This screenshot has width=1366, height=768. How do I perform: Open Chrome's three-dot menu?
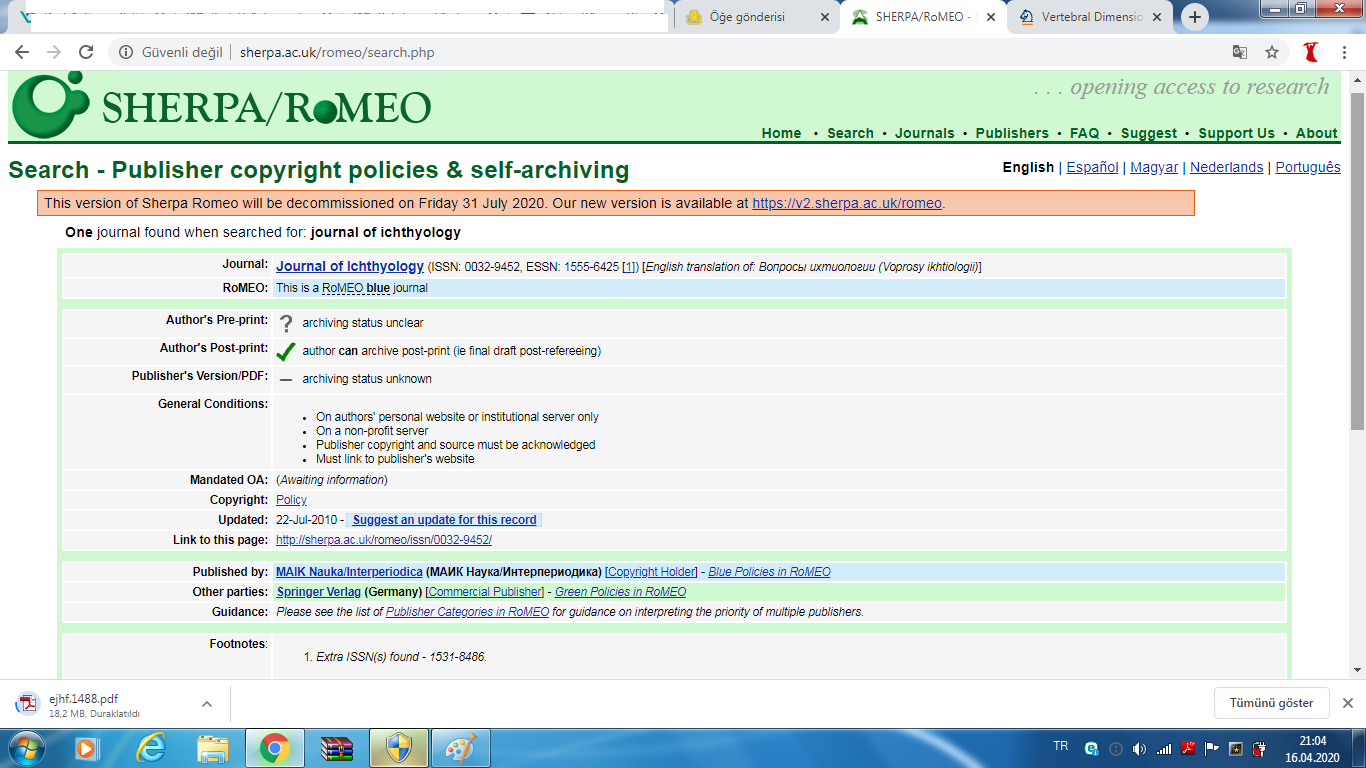[x=1344, y=52]
